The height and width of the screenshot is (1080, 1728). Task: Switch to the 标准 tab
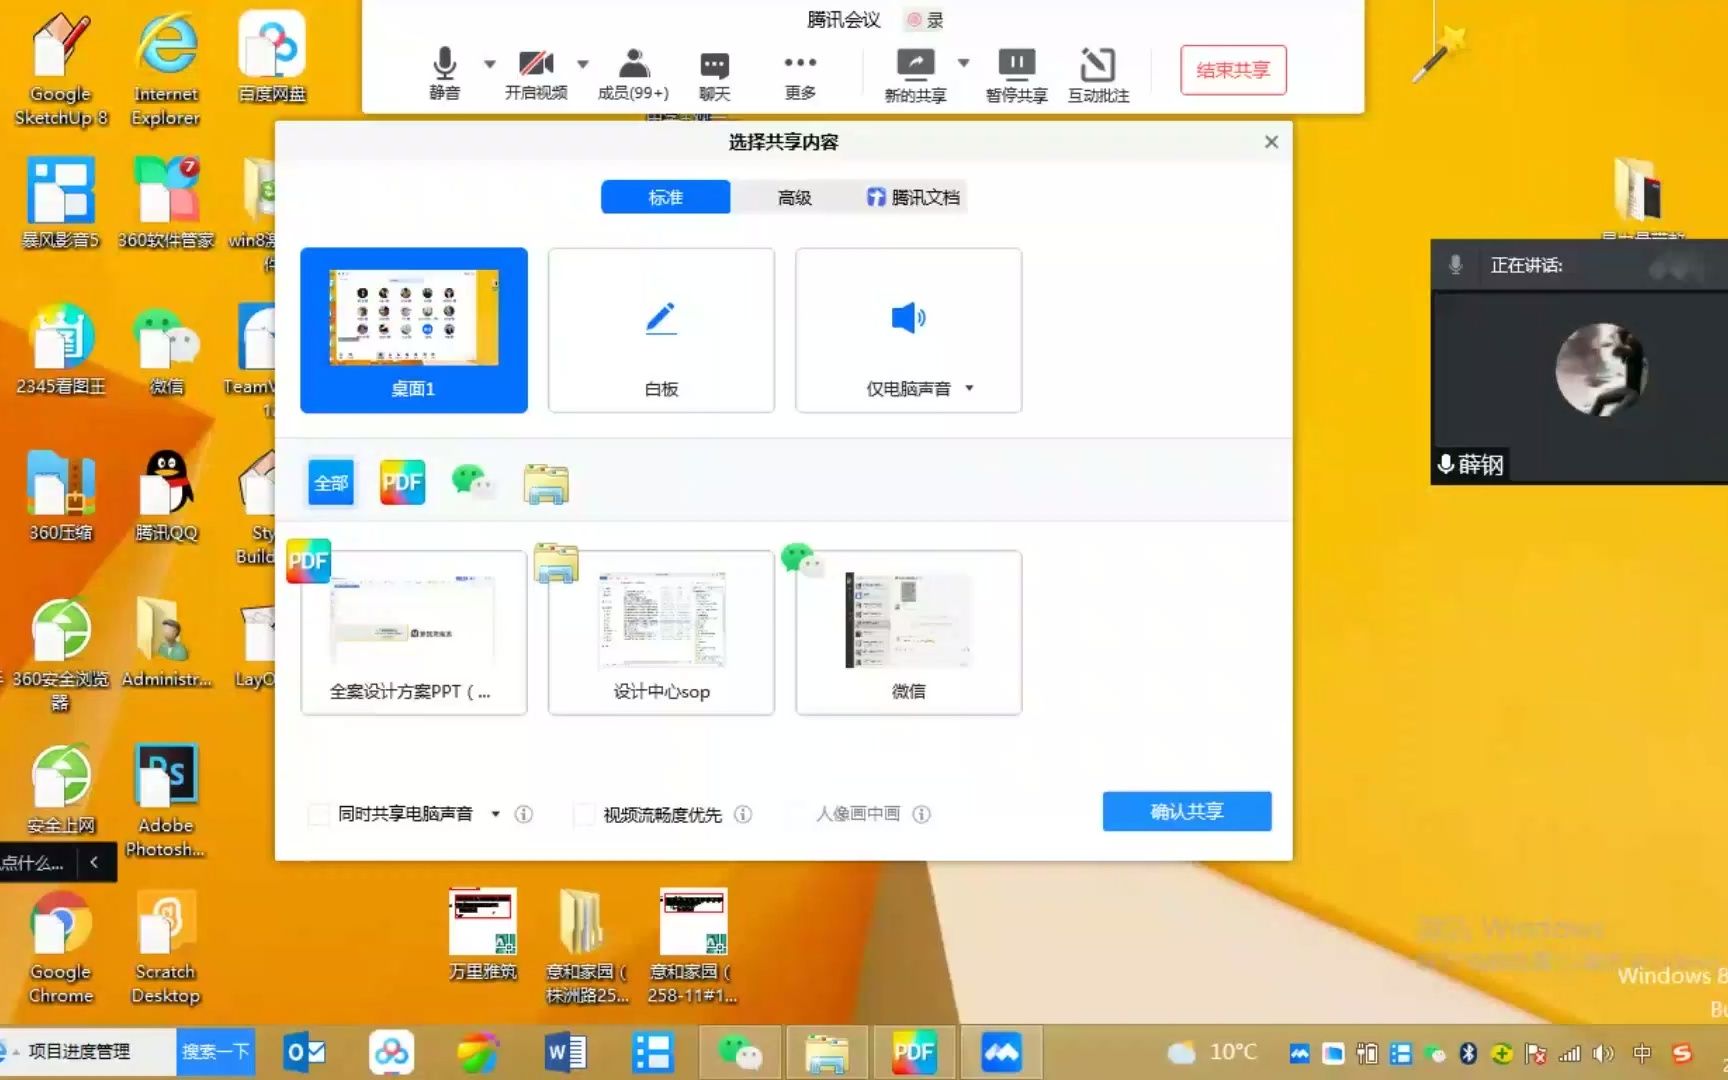click(665, 197)
